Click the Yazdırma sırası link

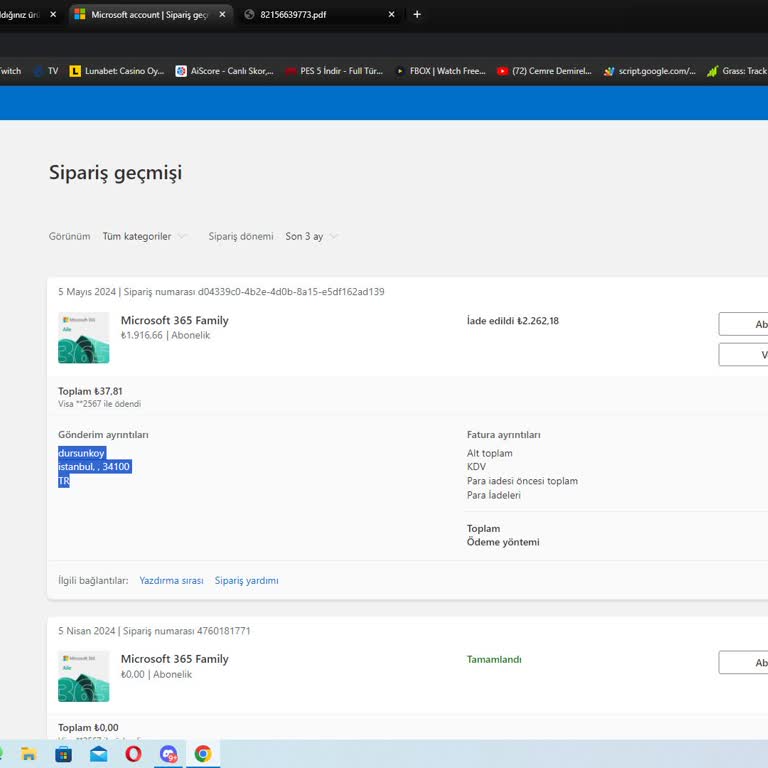click(x=171, y=580)
